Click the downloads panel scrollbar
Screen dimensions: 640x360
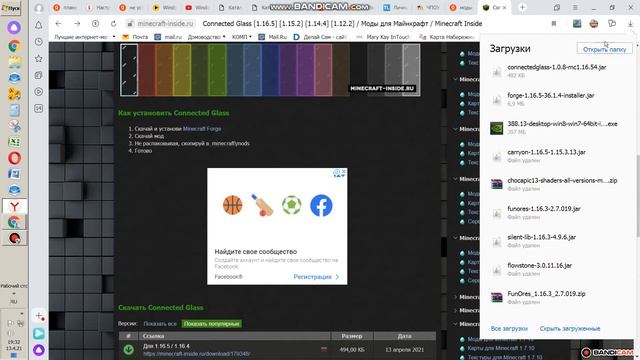(x=638, y=196)
